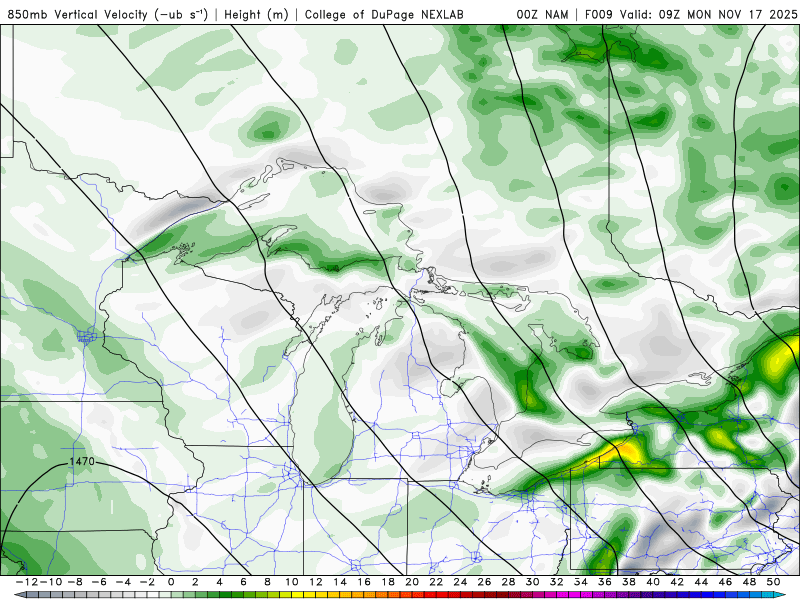Click the '46' color scale label
Screen dimensions: 800x600
726,582
